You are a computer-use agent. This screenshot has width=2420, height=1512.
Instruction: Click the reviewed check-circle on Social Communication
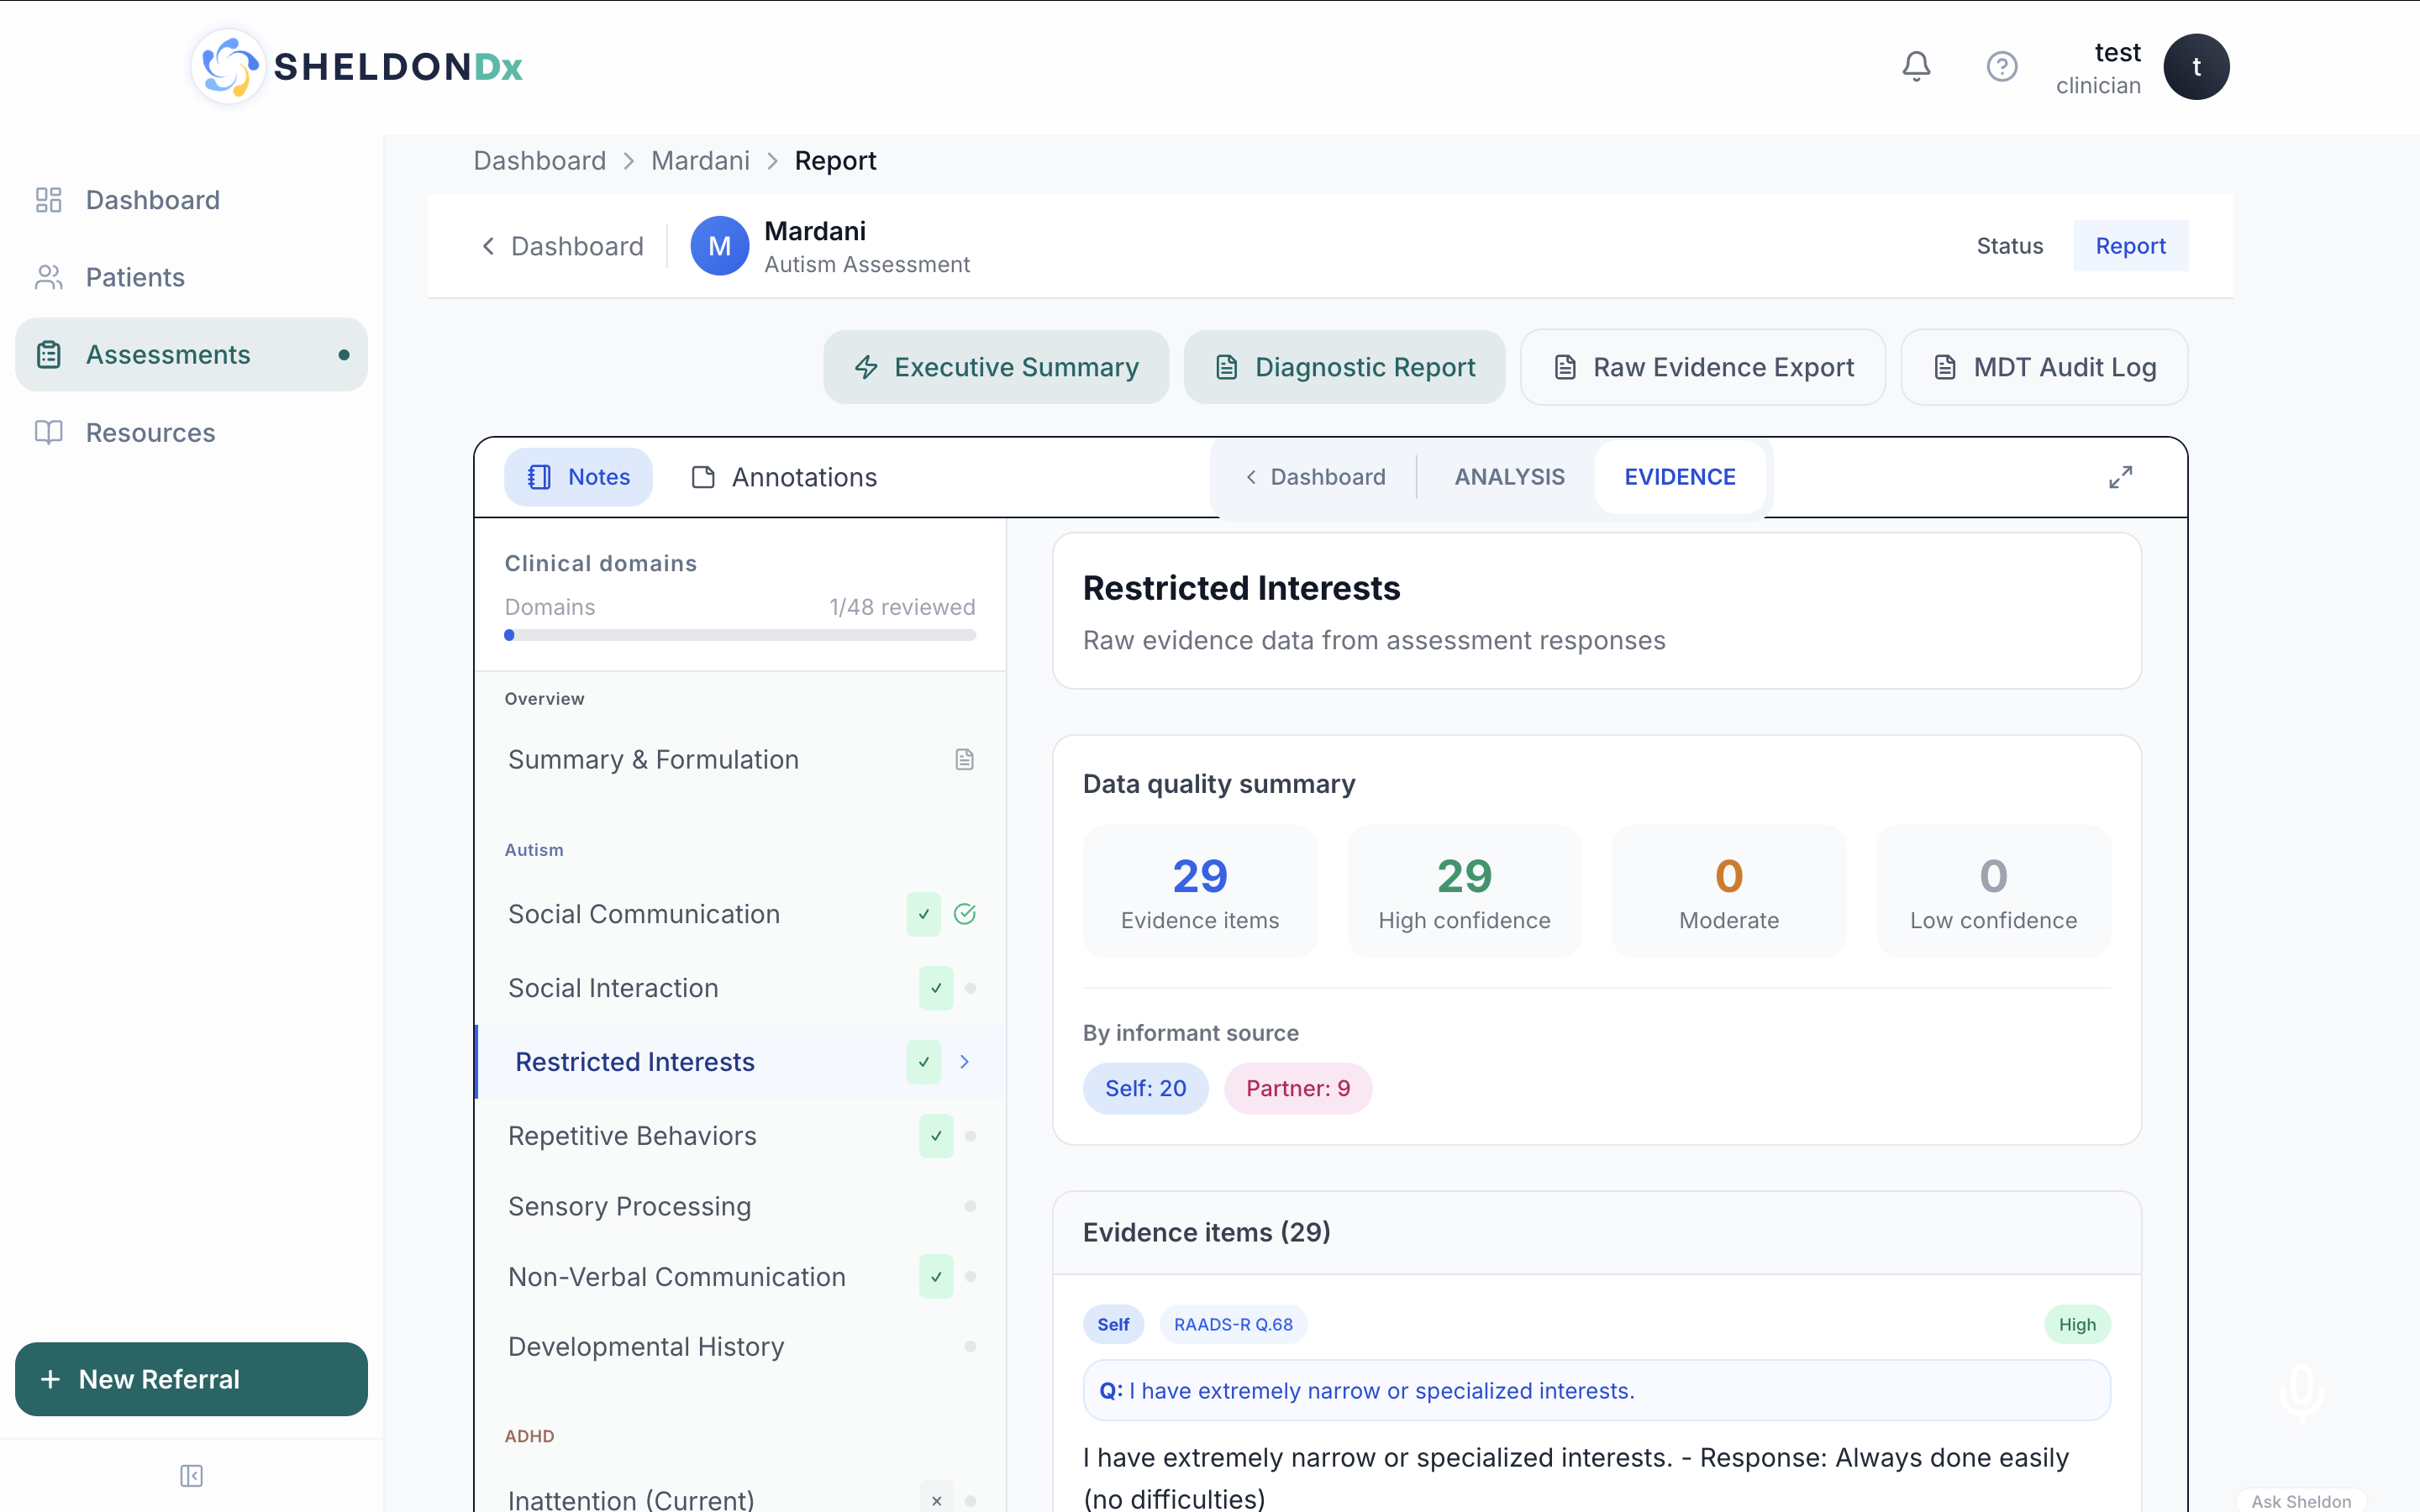(x=965, y=914)
